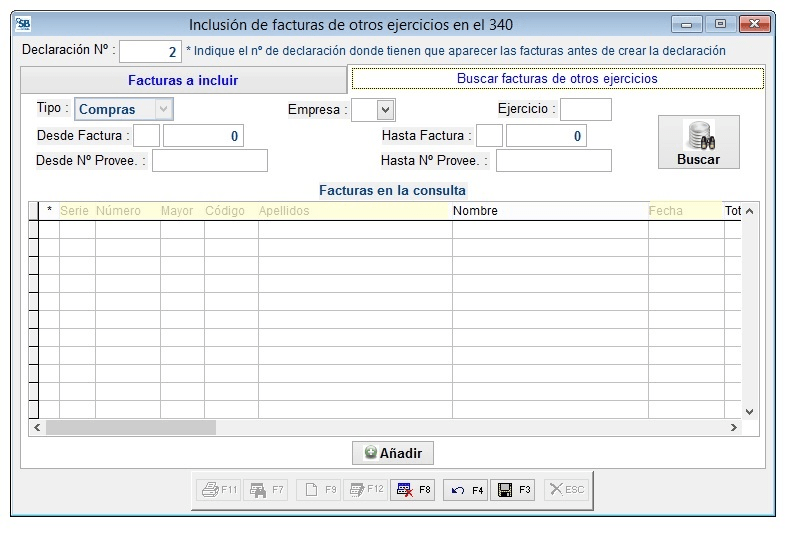The height and width of the screenshot is (535, 800).
Task: Click the horizontal scroll right arrow
Action: click(734, 427)
